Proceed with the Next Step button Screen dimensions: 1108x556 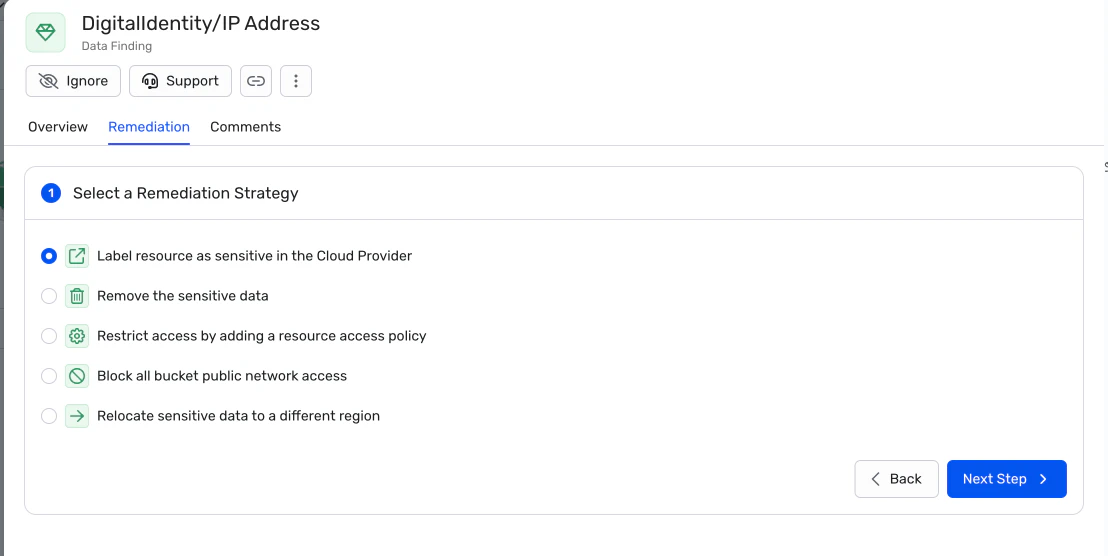[x=1006, y=479]
